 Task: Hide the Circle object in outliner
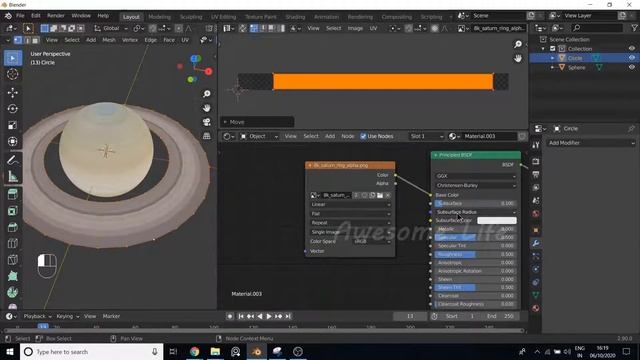[x=632, y=58]
